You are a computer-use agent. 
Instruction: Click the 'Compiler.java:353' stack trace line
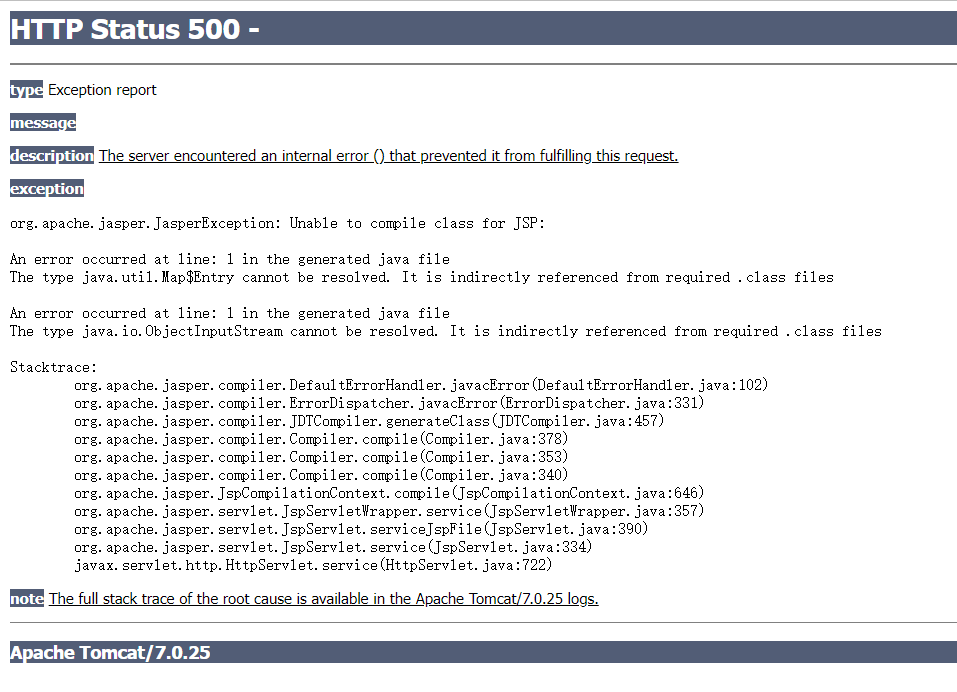[321, 457]
